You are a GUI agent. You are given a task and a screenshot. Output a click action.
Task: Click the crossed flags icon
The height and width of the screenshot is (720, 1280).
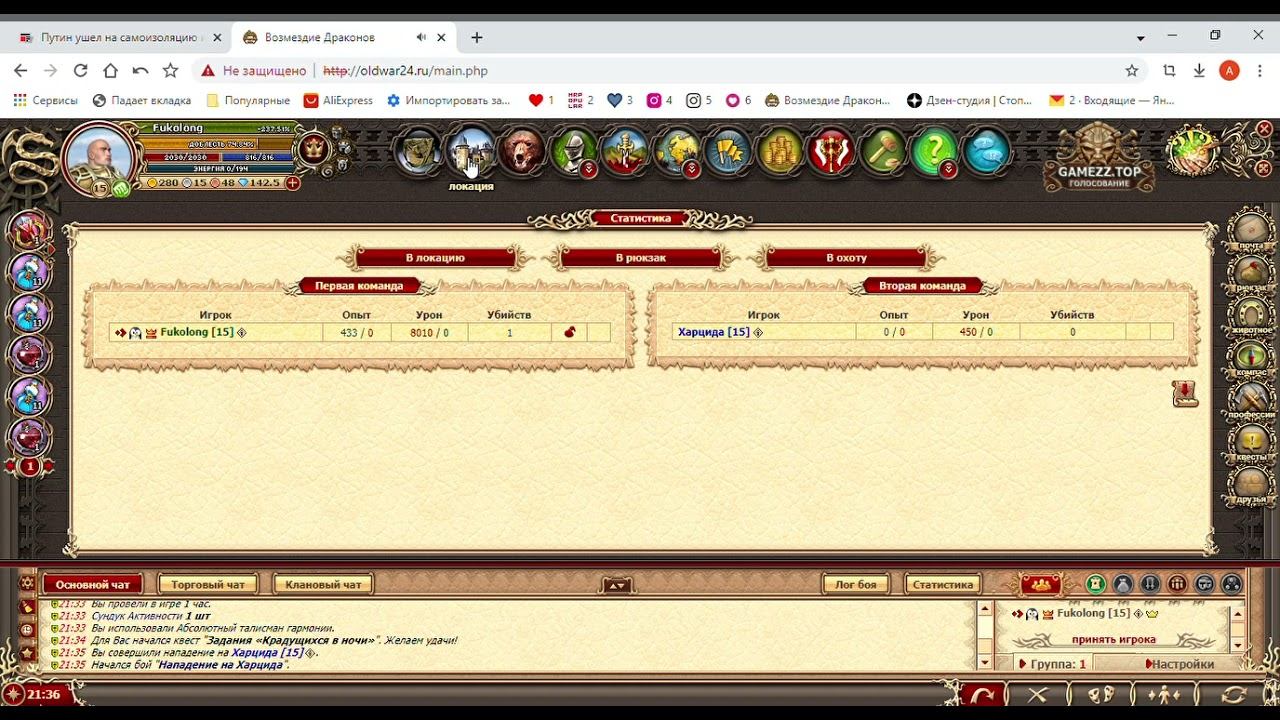(x=728, y=152)
